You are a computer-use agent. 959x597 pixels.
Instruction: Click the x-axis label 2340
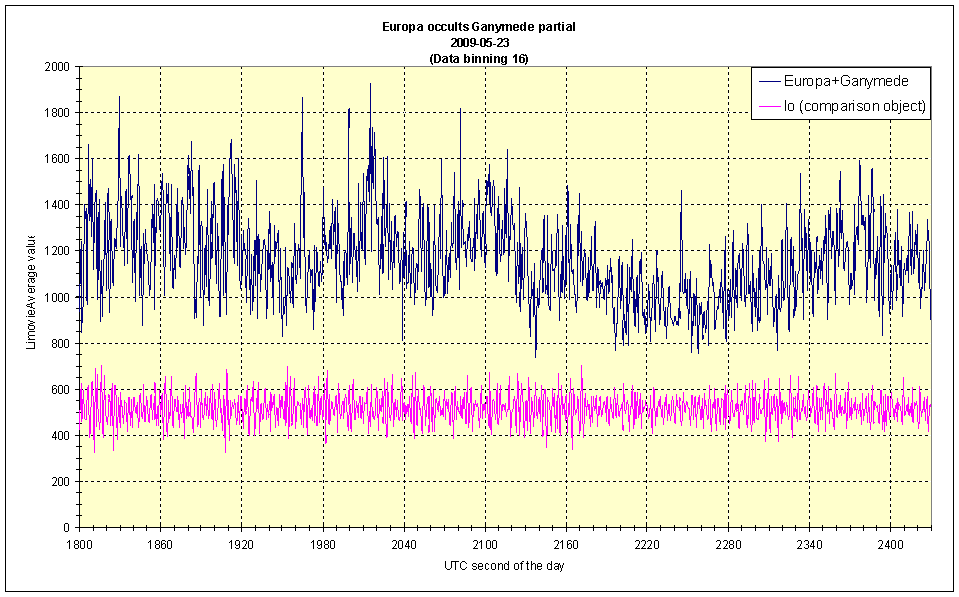click(x=809, y=544)
